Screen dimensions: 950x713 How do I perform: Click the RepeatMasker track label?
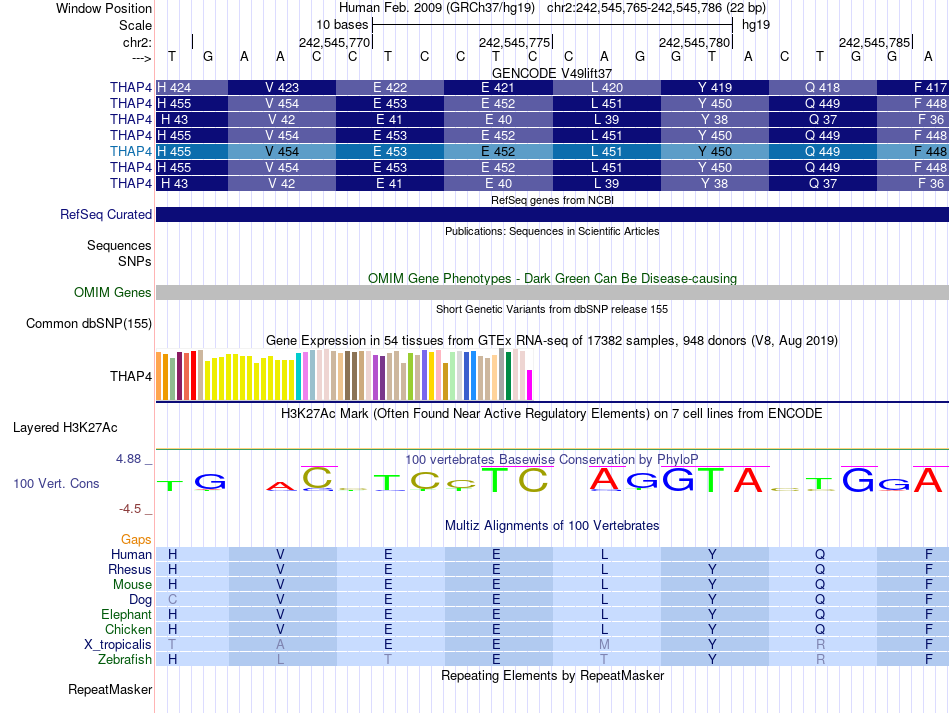click(110, 689)
